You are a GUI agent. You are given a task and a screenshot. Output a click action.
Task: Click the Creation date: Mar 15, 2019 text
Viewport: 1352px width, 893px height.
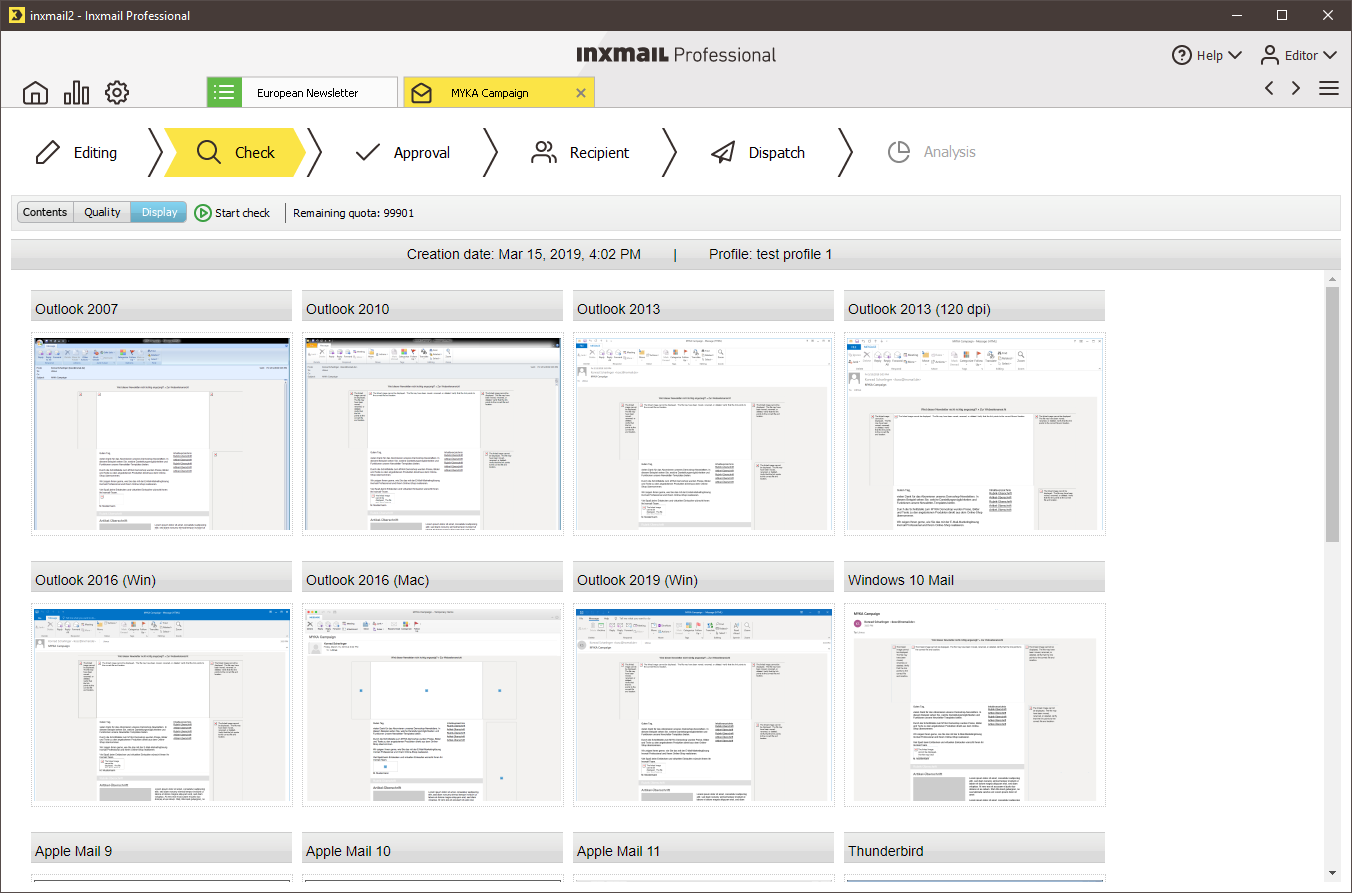(x=524, y=254)
